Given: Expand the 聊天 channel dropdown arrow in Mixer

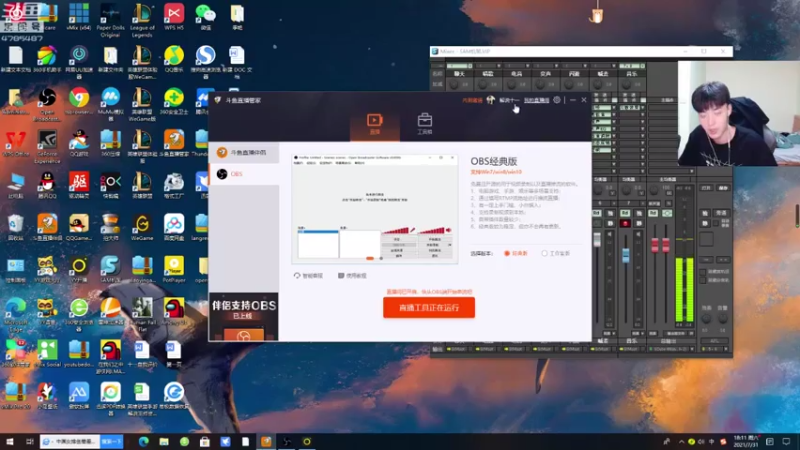Looking at the screenshot, I should point(470,66).
